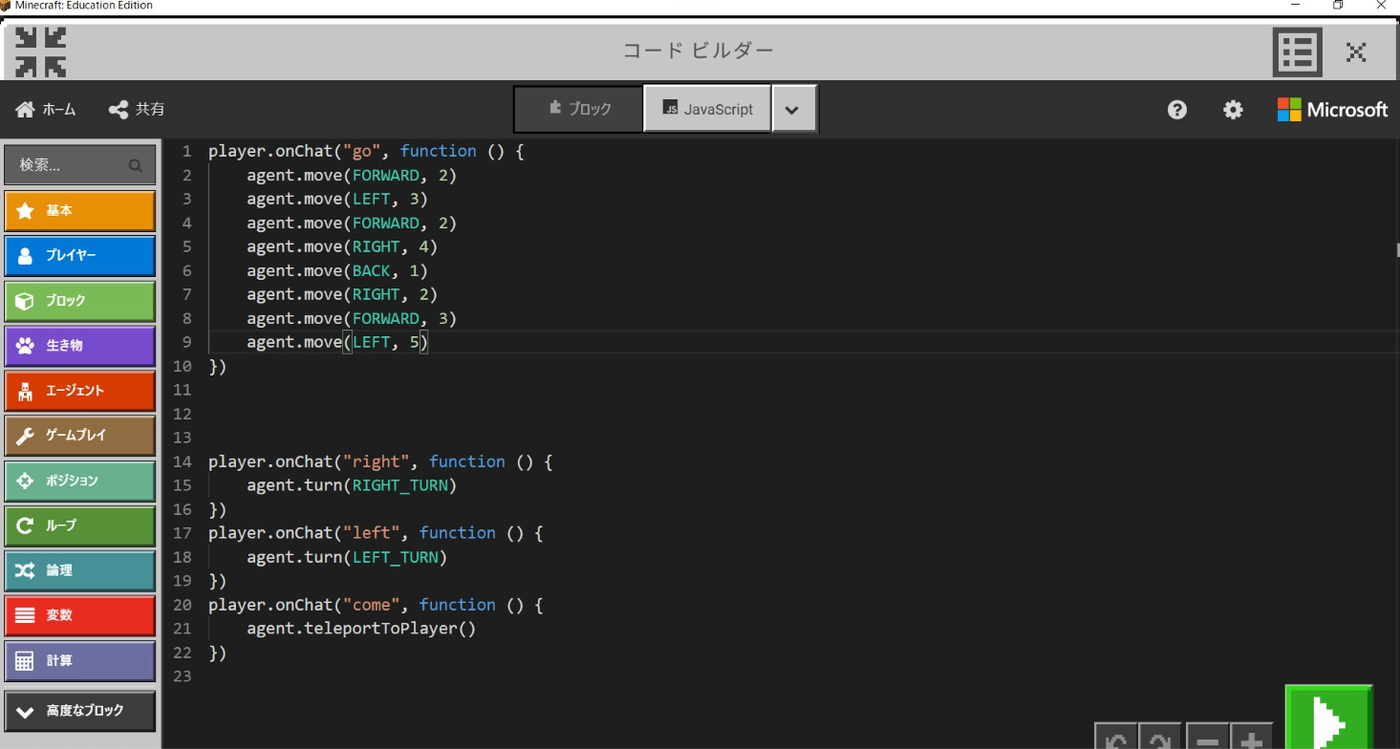The width and height of the screenshot is (1400, 749).
Task: Click code text agent.turn(LEFT_TURN)
Action: tap(347, 557)
